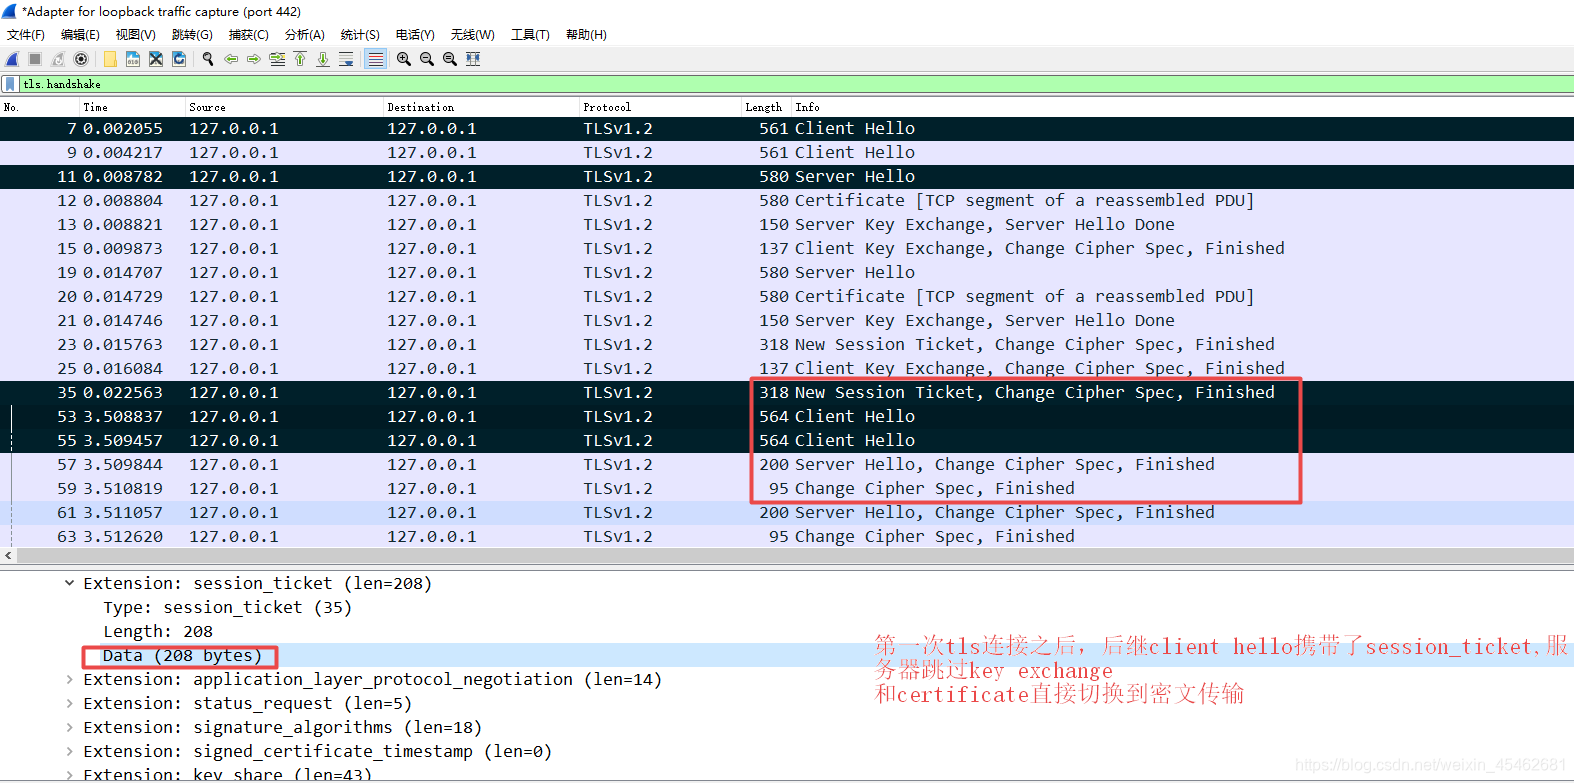Screen dimensions: 1574x783
Task: Open the 视图(V) menu
Action: coord(135,35)
